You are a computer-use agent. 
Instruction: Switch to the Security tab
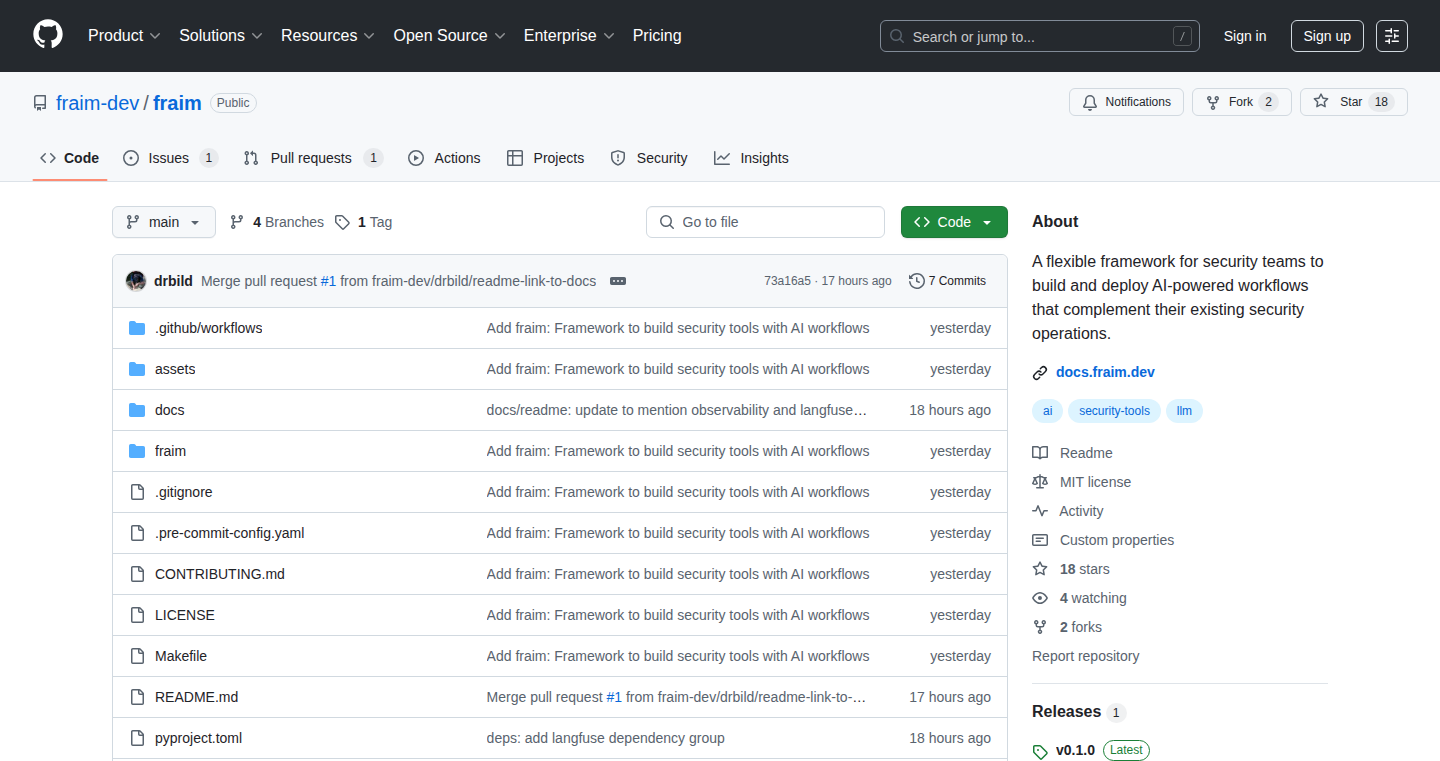point(649,158)
